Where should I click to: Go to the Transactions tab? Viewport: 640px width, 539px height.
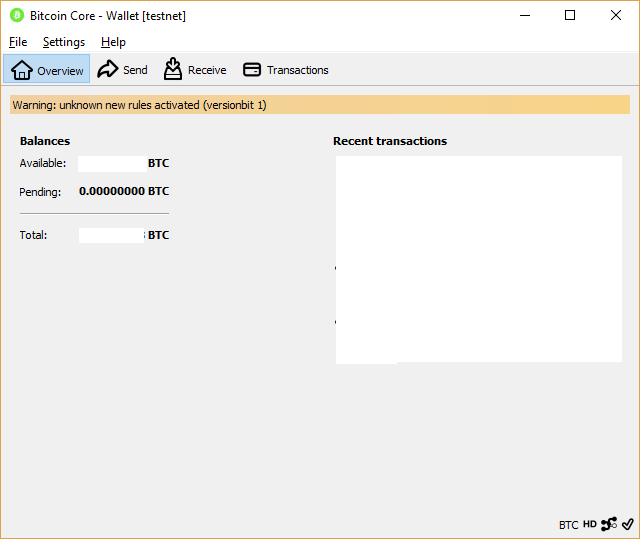click(x=286, y=69)
